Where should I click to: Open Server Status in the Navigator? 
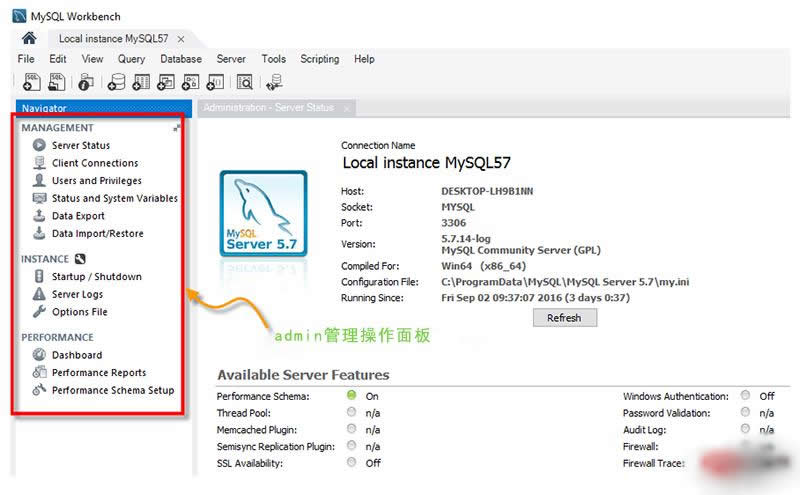tap(80, 145)
